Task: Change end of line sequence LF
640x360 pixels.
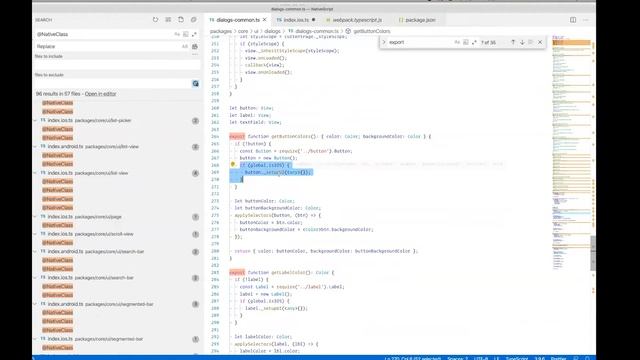Action: [x=497, y=358]
